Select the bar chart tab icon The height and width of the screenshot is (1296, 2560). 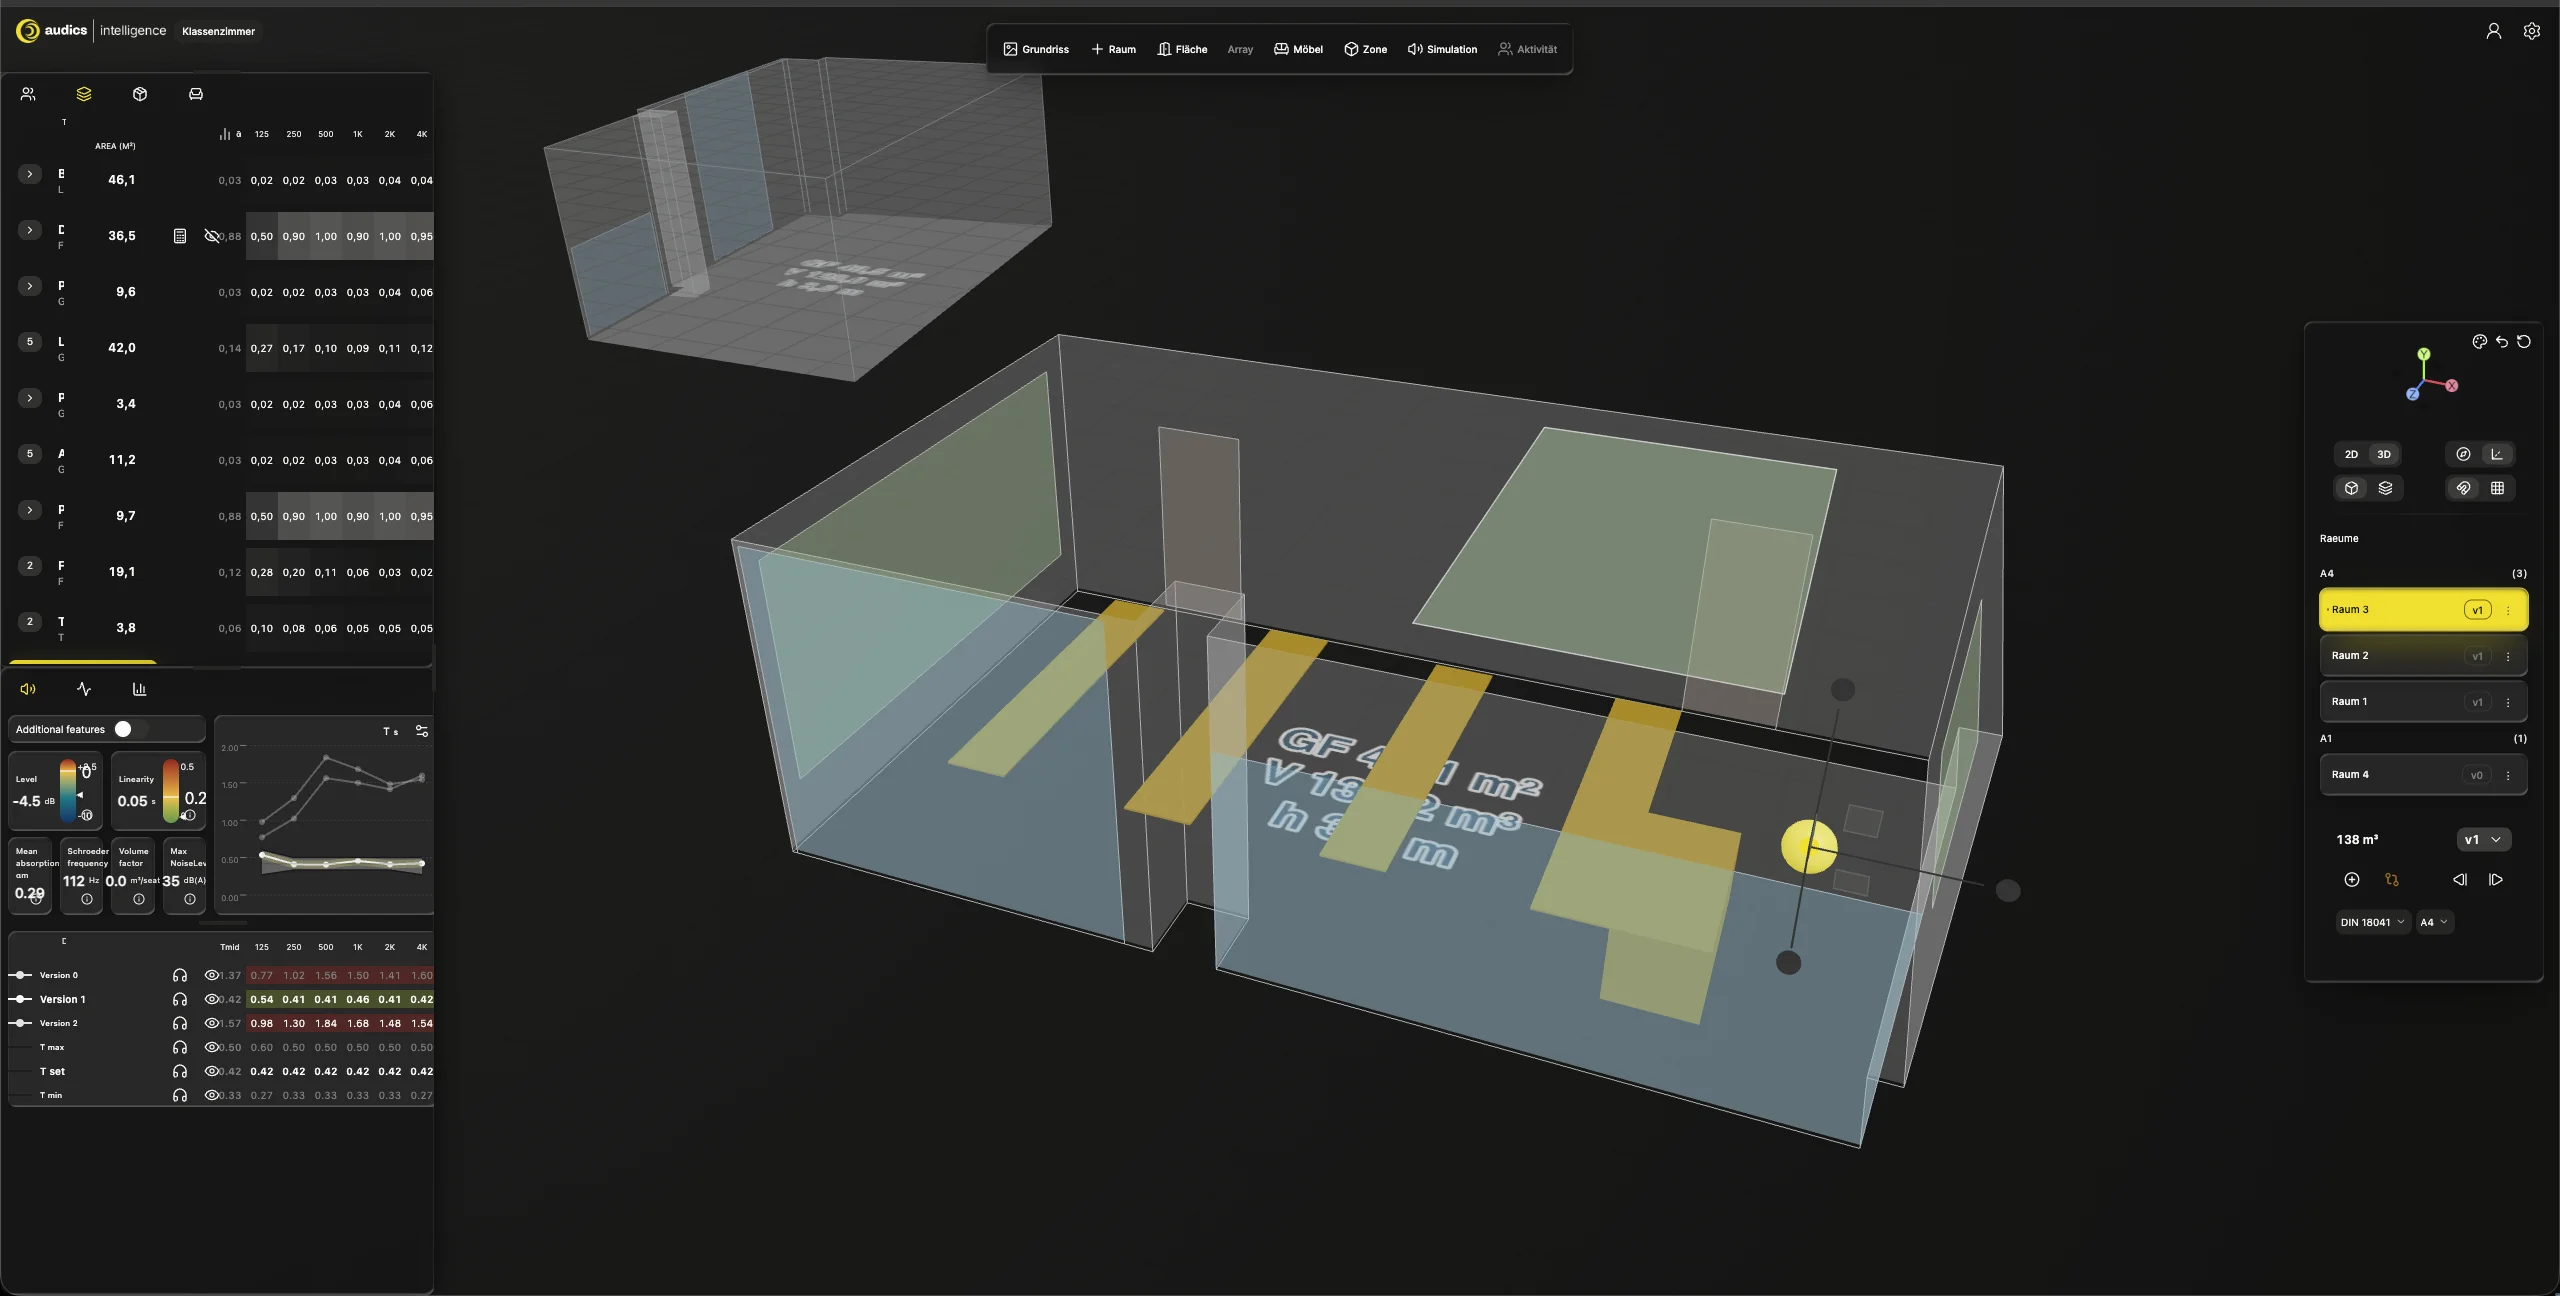coord(140,689)
